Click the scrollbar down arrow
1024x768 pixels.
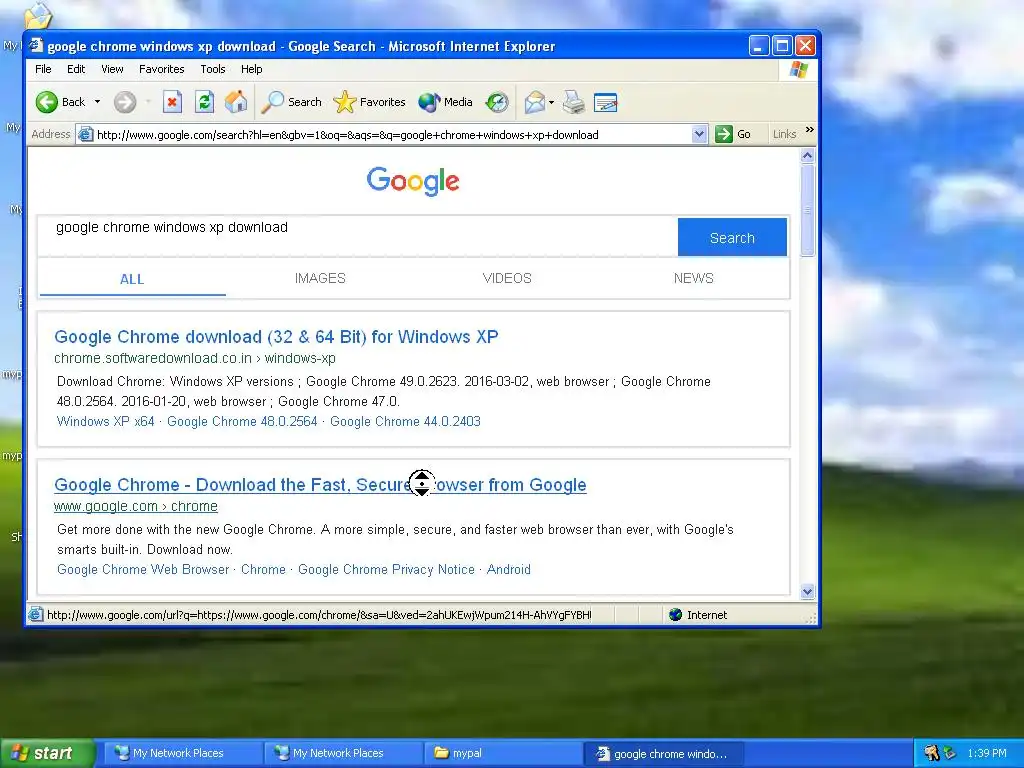808,591
